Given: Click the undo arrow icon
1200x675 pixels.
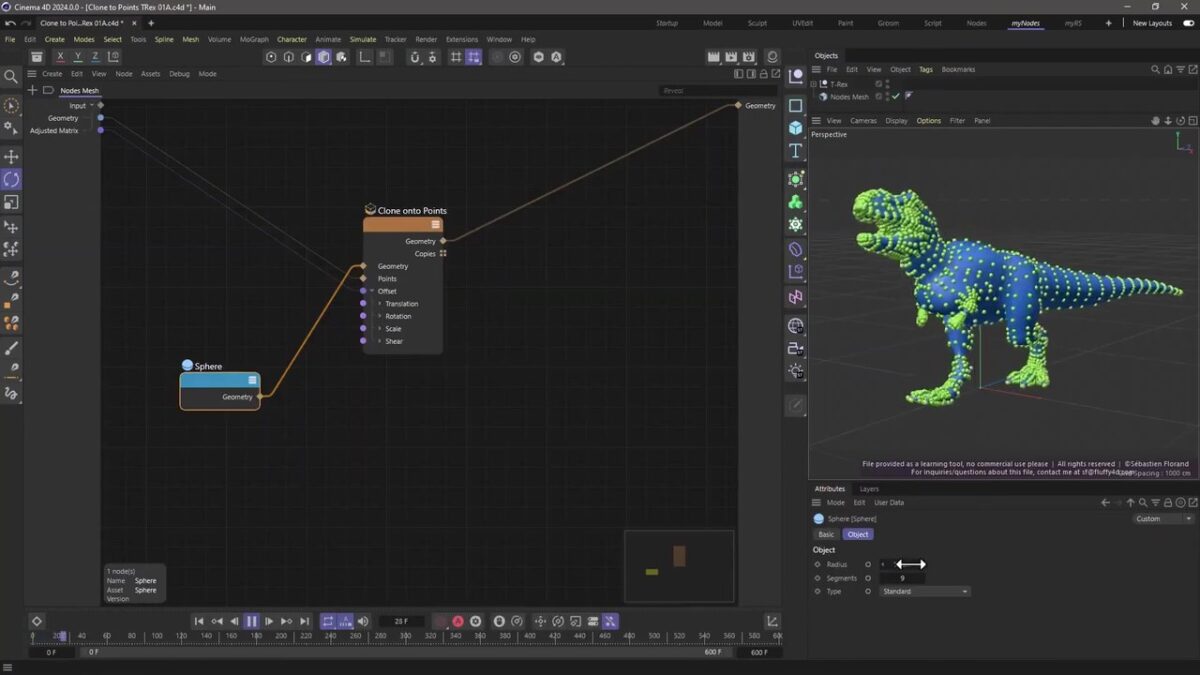Looking at the screenshot, I should [10, 23].
